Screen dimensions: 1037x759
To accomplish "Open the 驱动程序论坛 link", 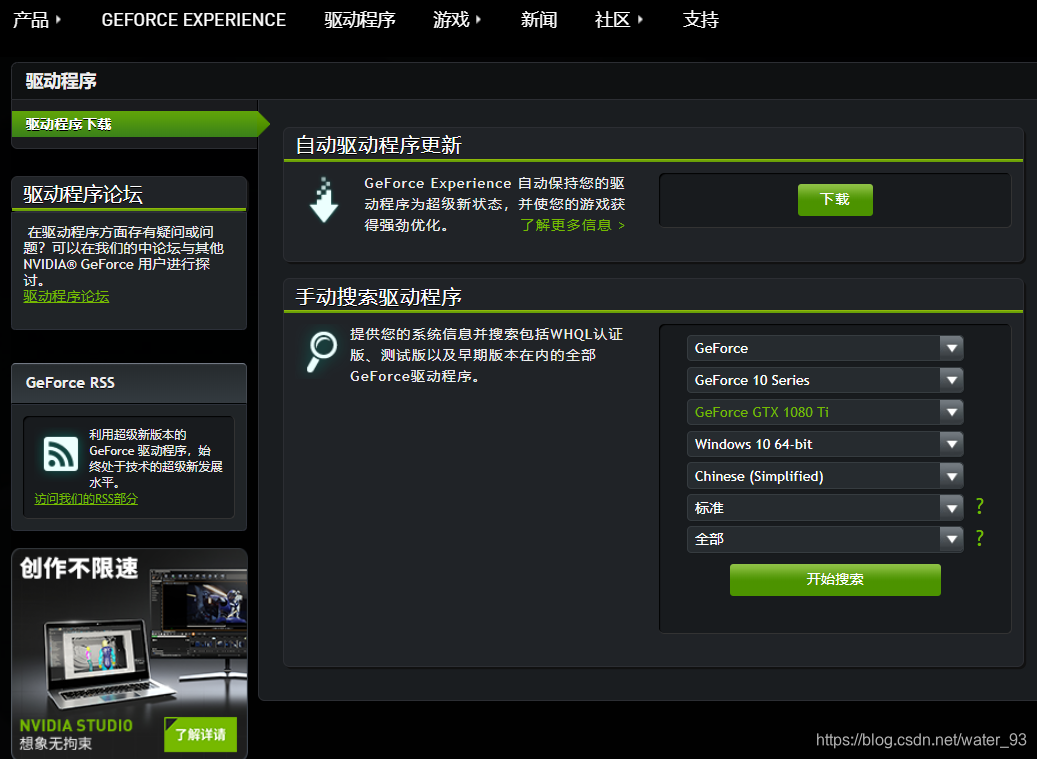I will (x=66, y=296).
